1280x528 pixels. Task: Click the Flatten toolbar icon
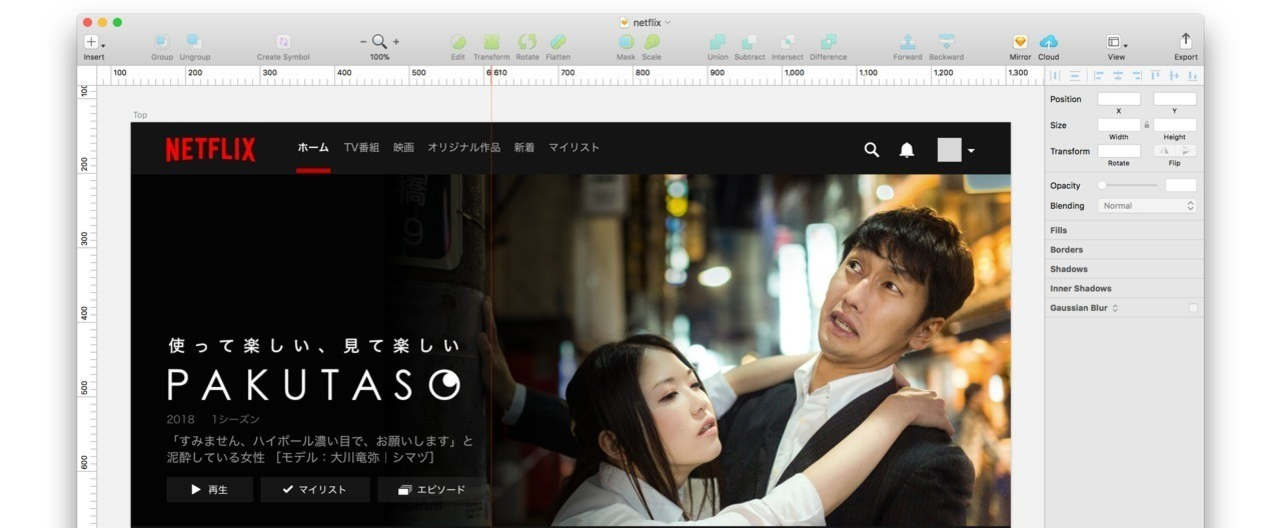558,42
